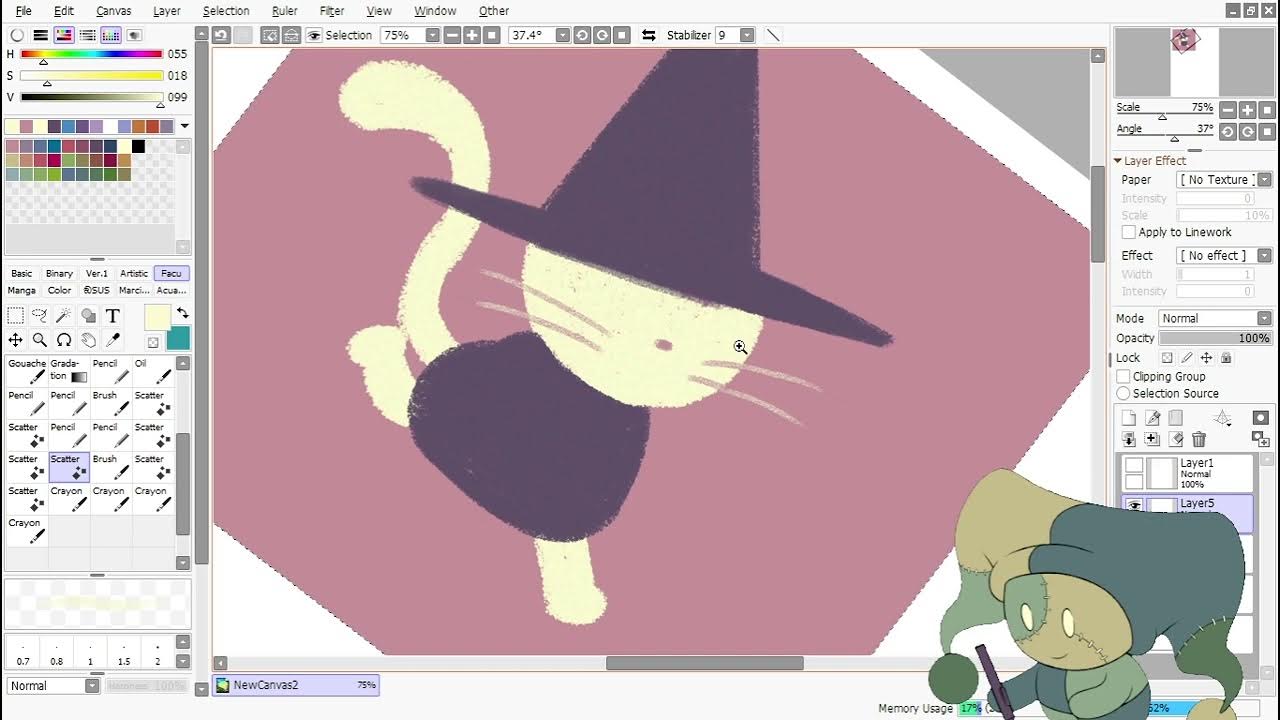Open the Ruler menu
Screen dimensions: 1280x720
click(x=284, y=11)
